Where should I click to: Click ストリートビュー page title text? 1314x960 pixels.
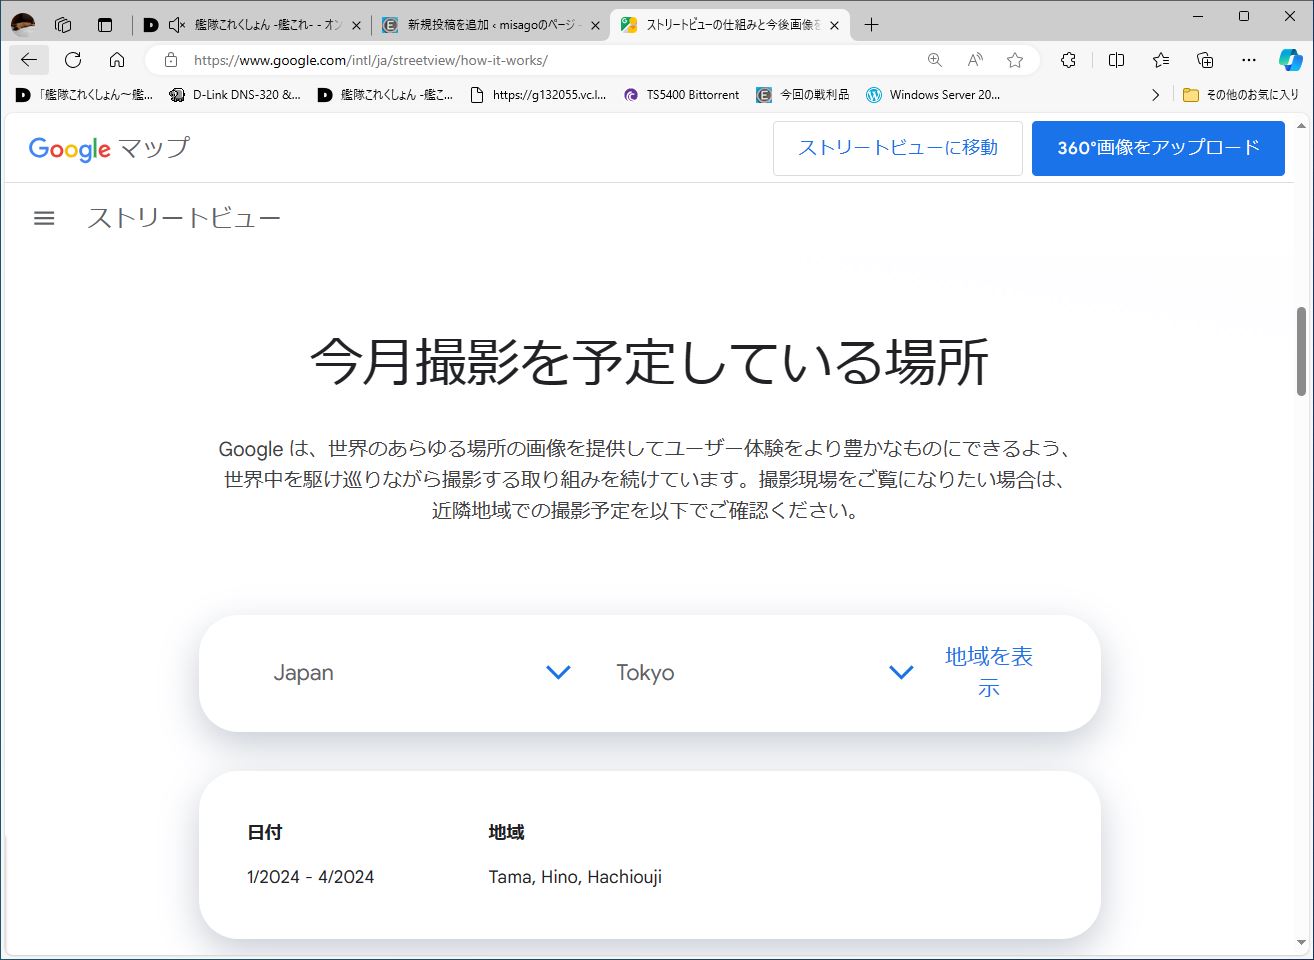pos(184,218)
